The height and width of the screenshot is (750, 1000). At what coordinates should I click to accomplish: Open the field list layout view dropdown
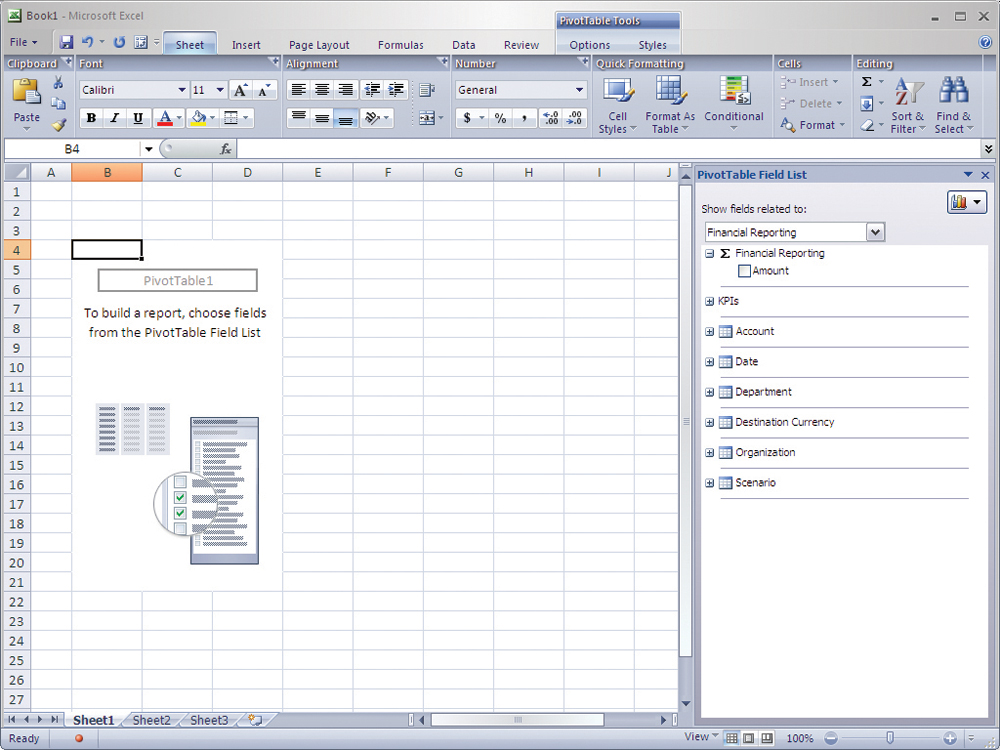[x=967, y=203]
